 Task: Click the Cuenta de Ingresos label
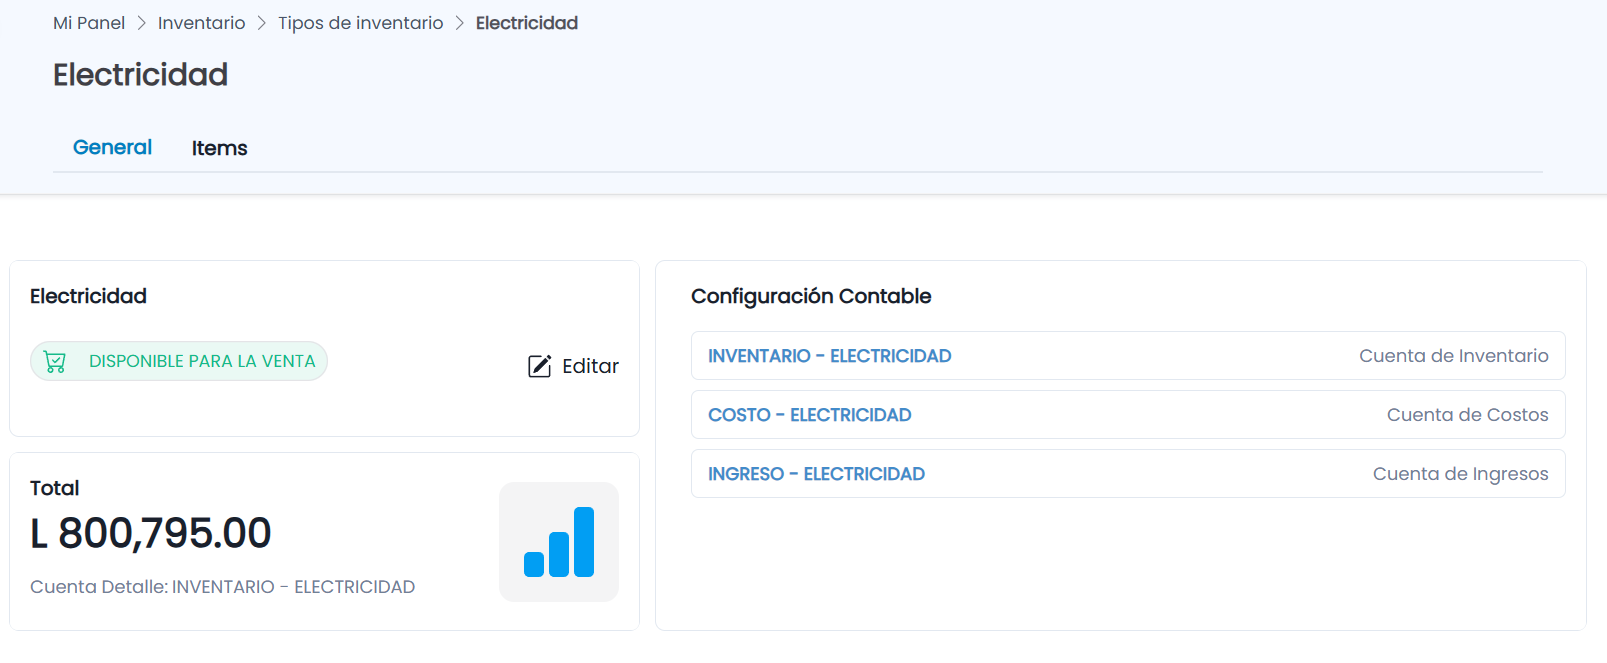tap(1461, 474)
